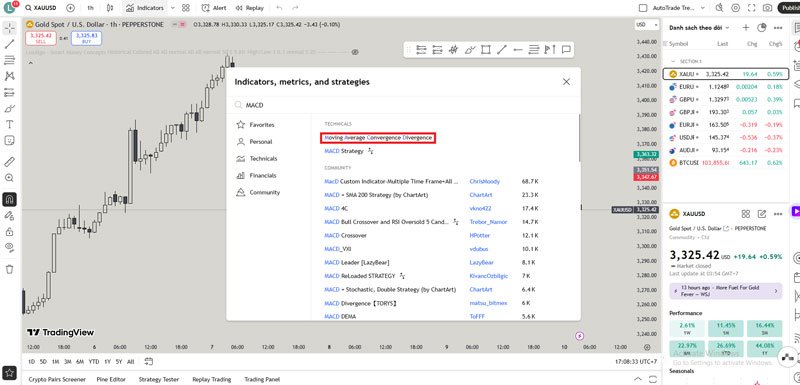Start bar Replay mode
Image resolution: width=800 pixels, height=385 pixels.
pos(250,8)
